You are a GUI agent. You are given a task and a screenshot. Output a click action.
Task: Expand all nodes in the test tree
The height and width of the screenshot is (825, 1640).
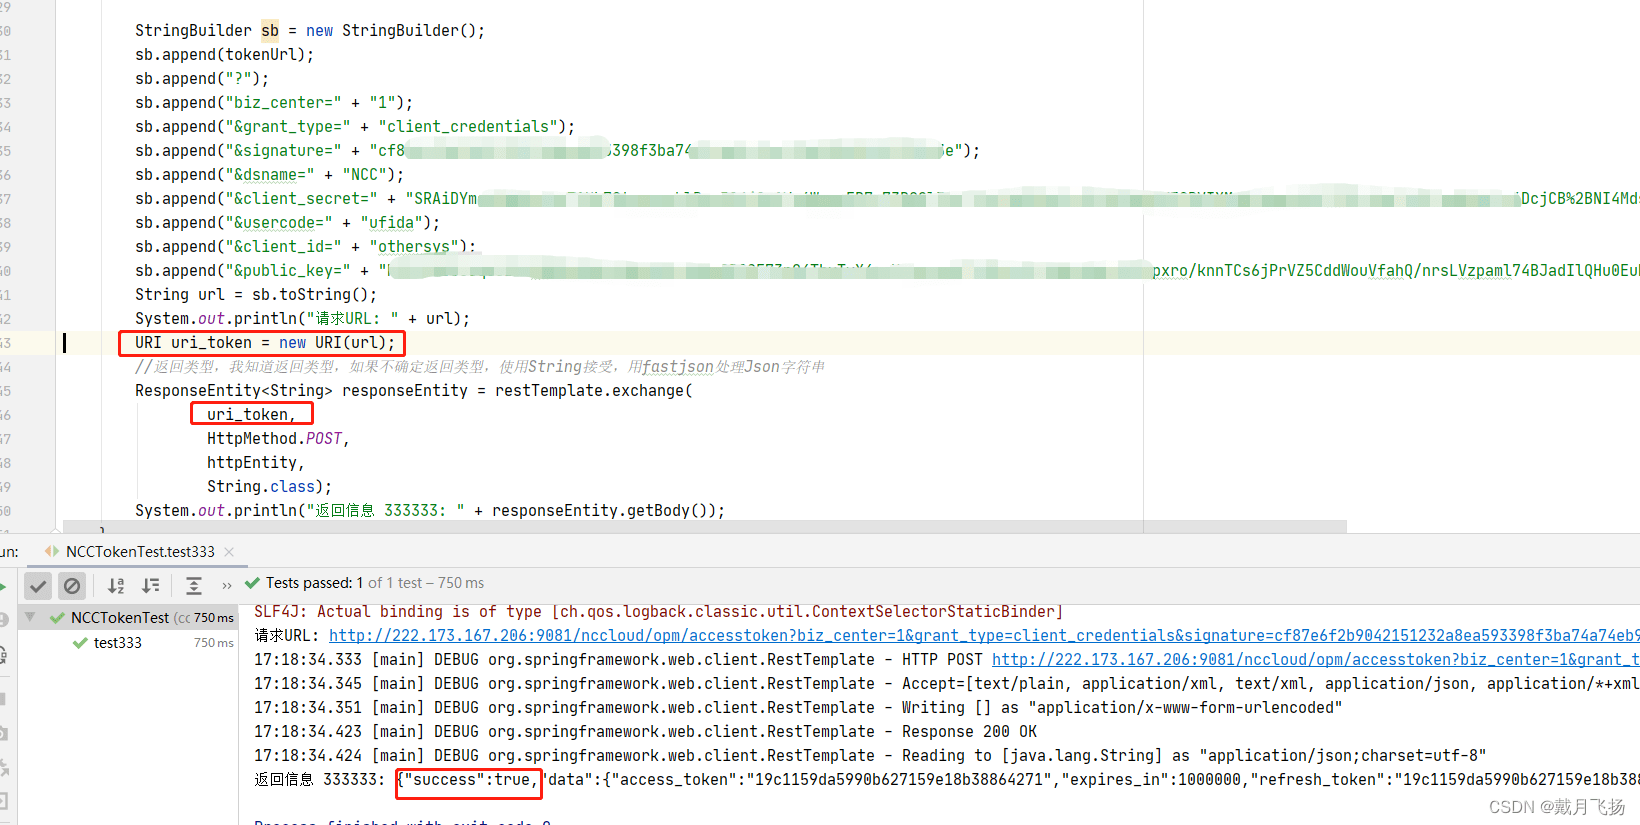[x=194, y=586]
